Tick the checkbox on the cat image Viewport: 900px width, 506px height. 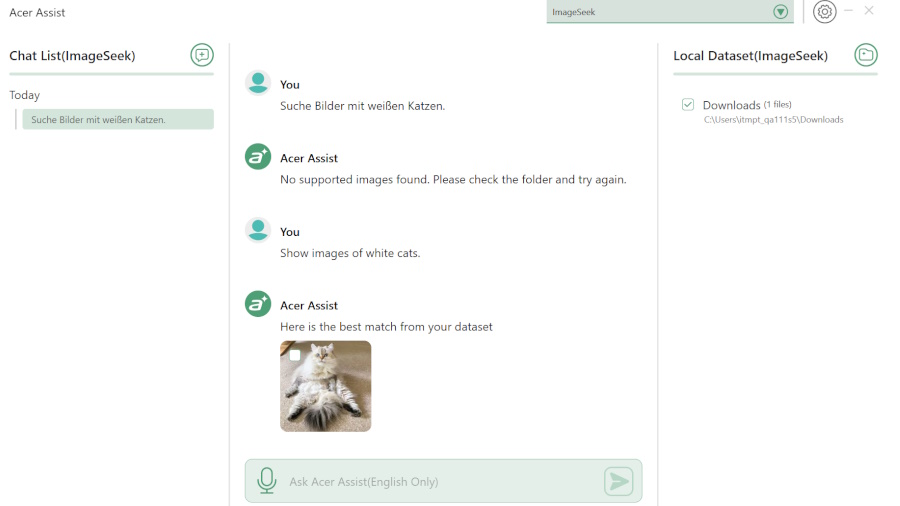click(x=295, y=355)
